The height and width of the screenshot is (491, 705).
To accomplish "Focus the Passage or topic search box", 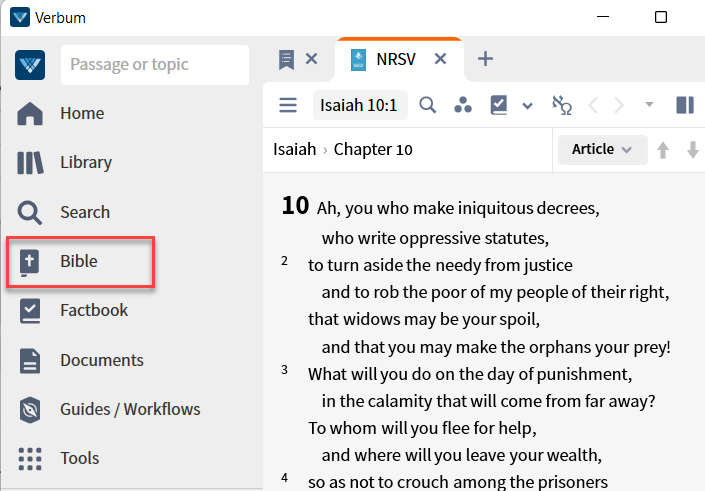I will [x=155, y=65].
